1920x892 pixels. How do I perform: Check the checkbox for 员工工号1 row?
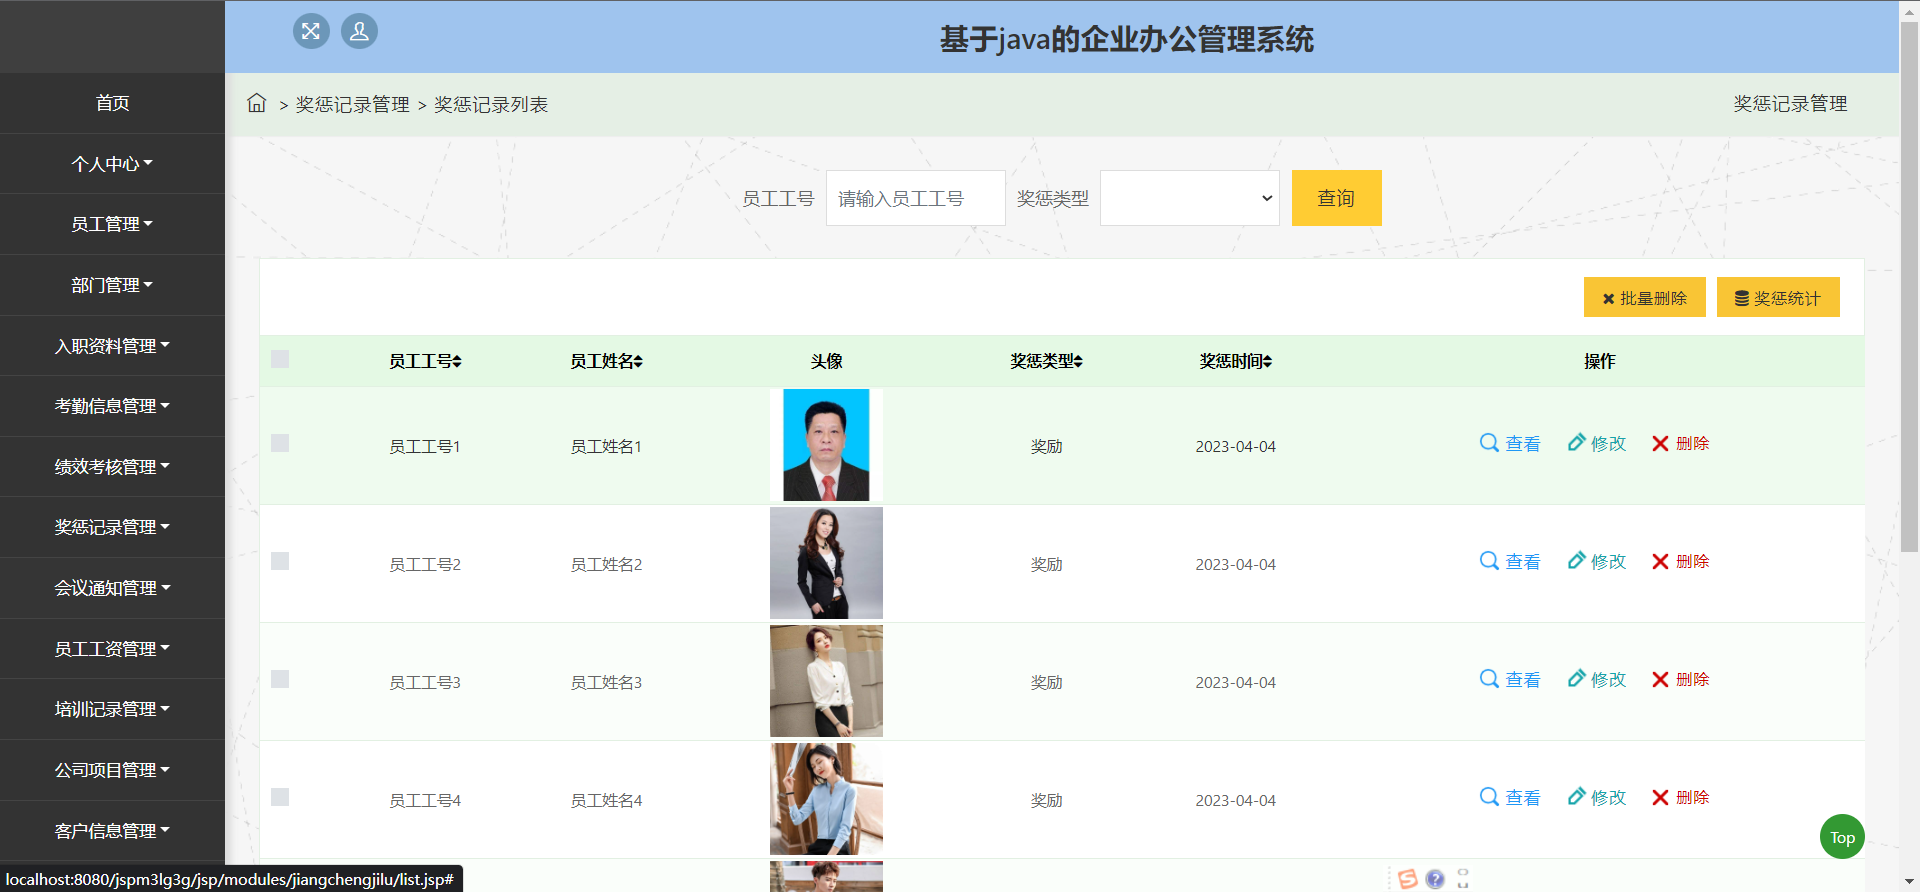pos(280,443)
